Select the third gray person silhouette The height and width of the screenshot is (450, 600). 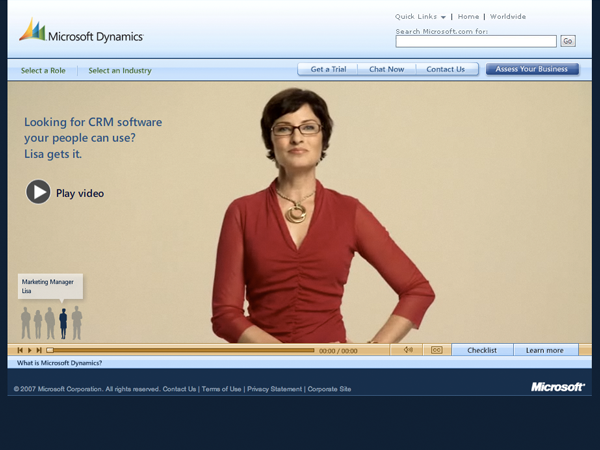(50, 323)
